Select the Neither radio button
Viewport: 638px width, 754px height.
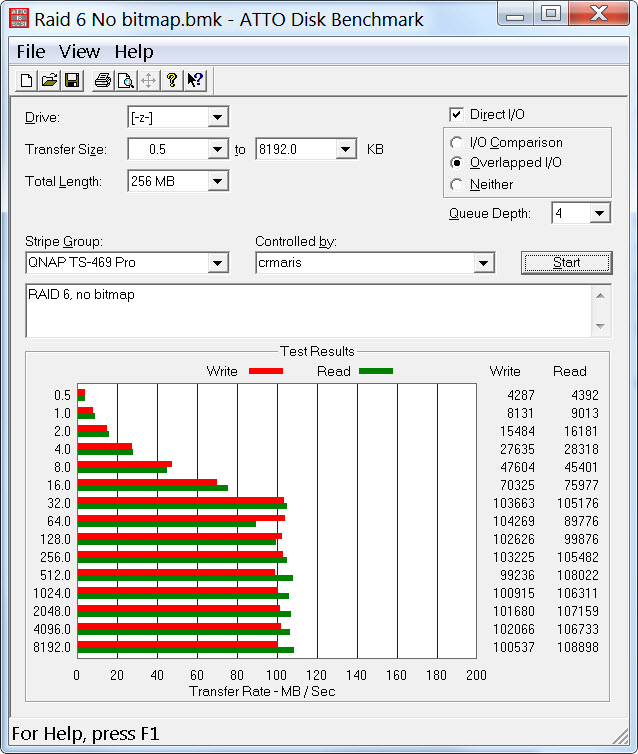(x=456, y=184)
